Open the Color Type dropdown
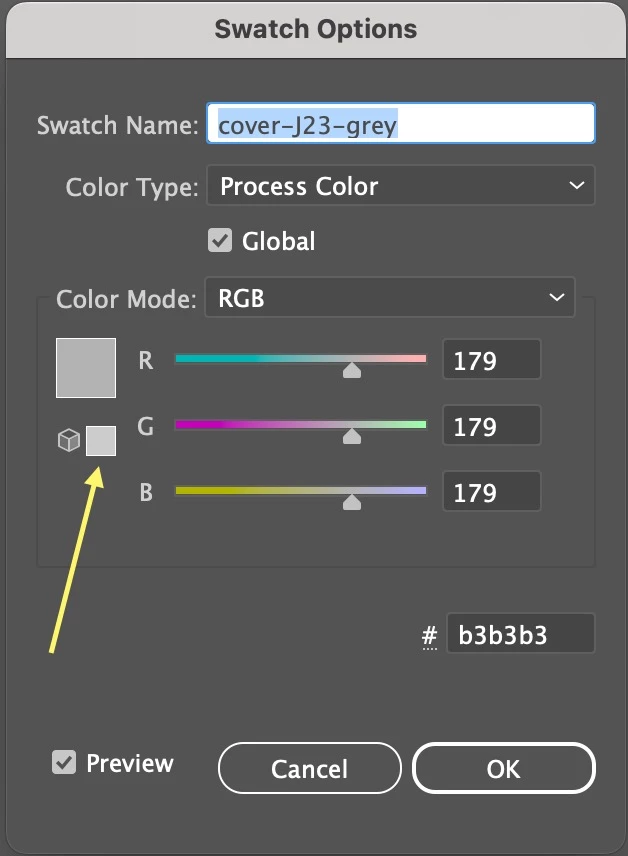 coord(400,186)
